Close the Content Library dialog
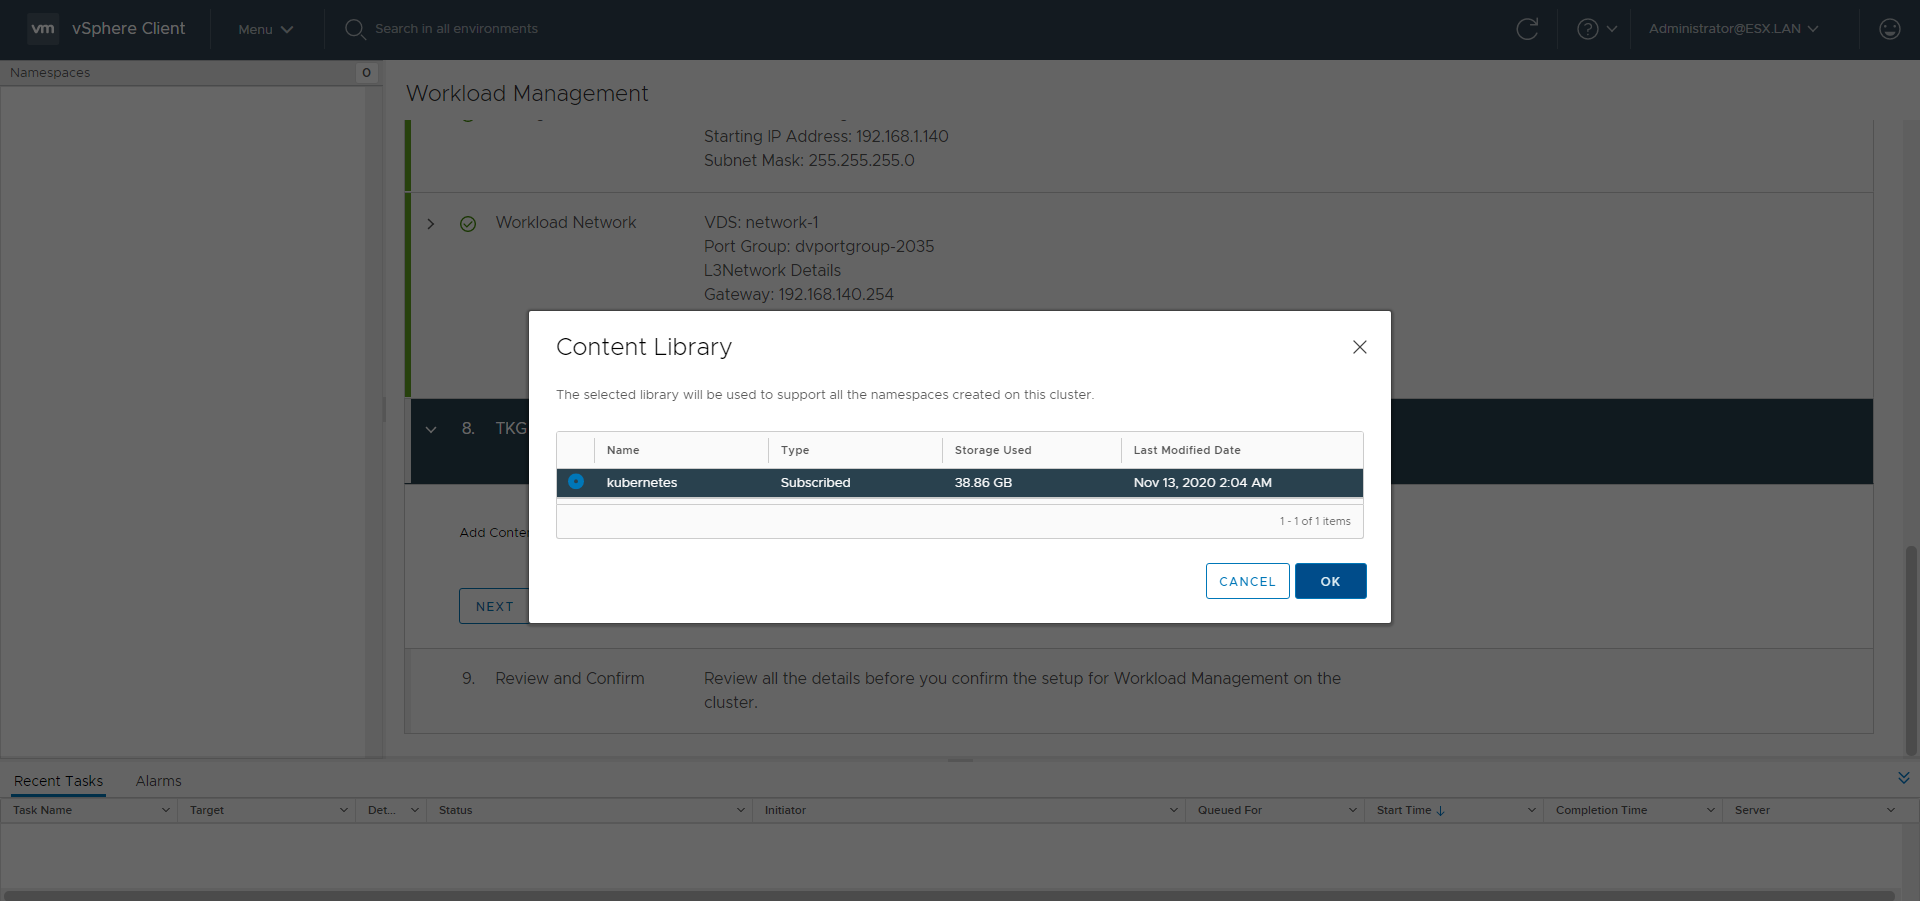Screen dimensions: 1920x901 [1359, 347]
